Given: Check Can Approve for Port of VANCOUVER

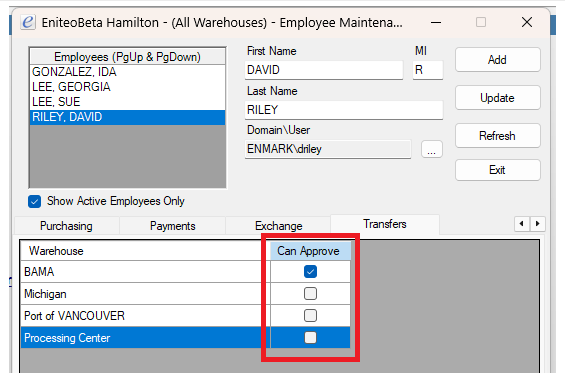Looking at the screenshot, I should tap(310, 316).
